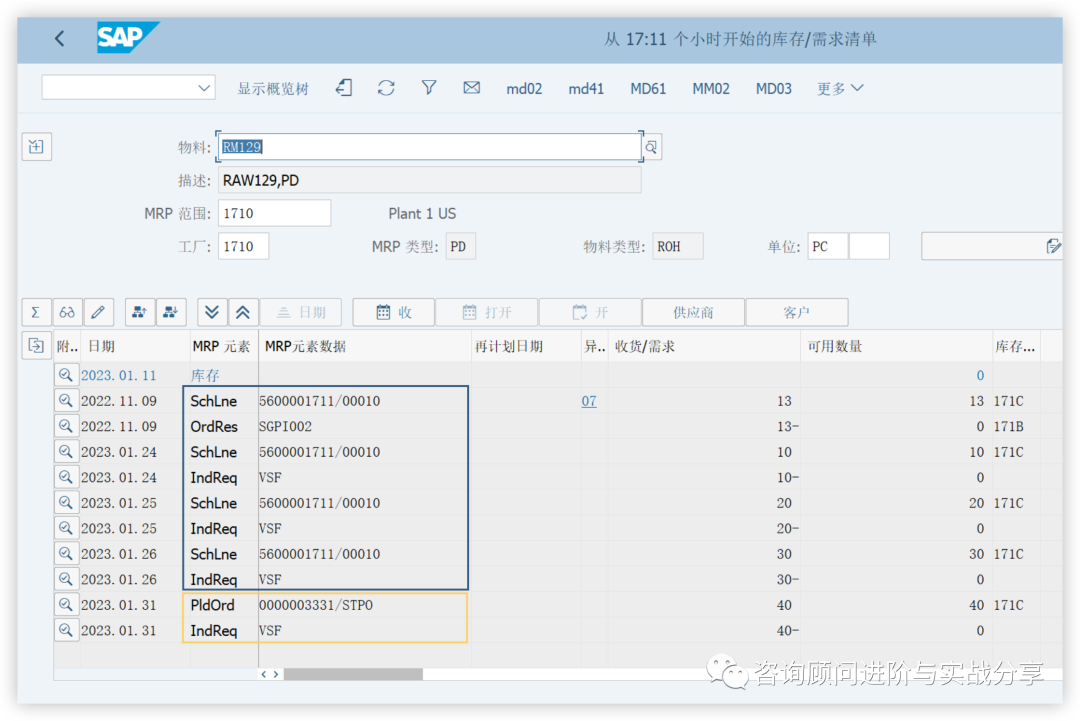Click the rescheduling date link 07
1080x721 pixels.
click(589, 401)
